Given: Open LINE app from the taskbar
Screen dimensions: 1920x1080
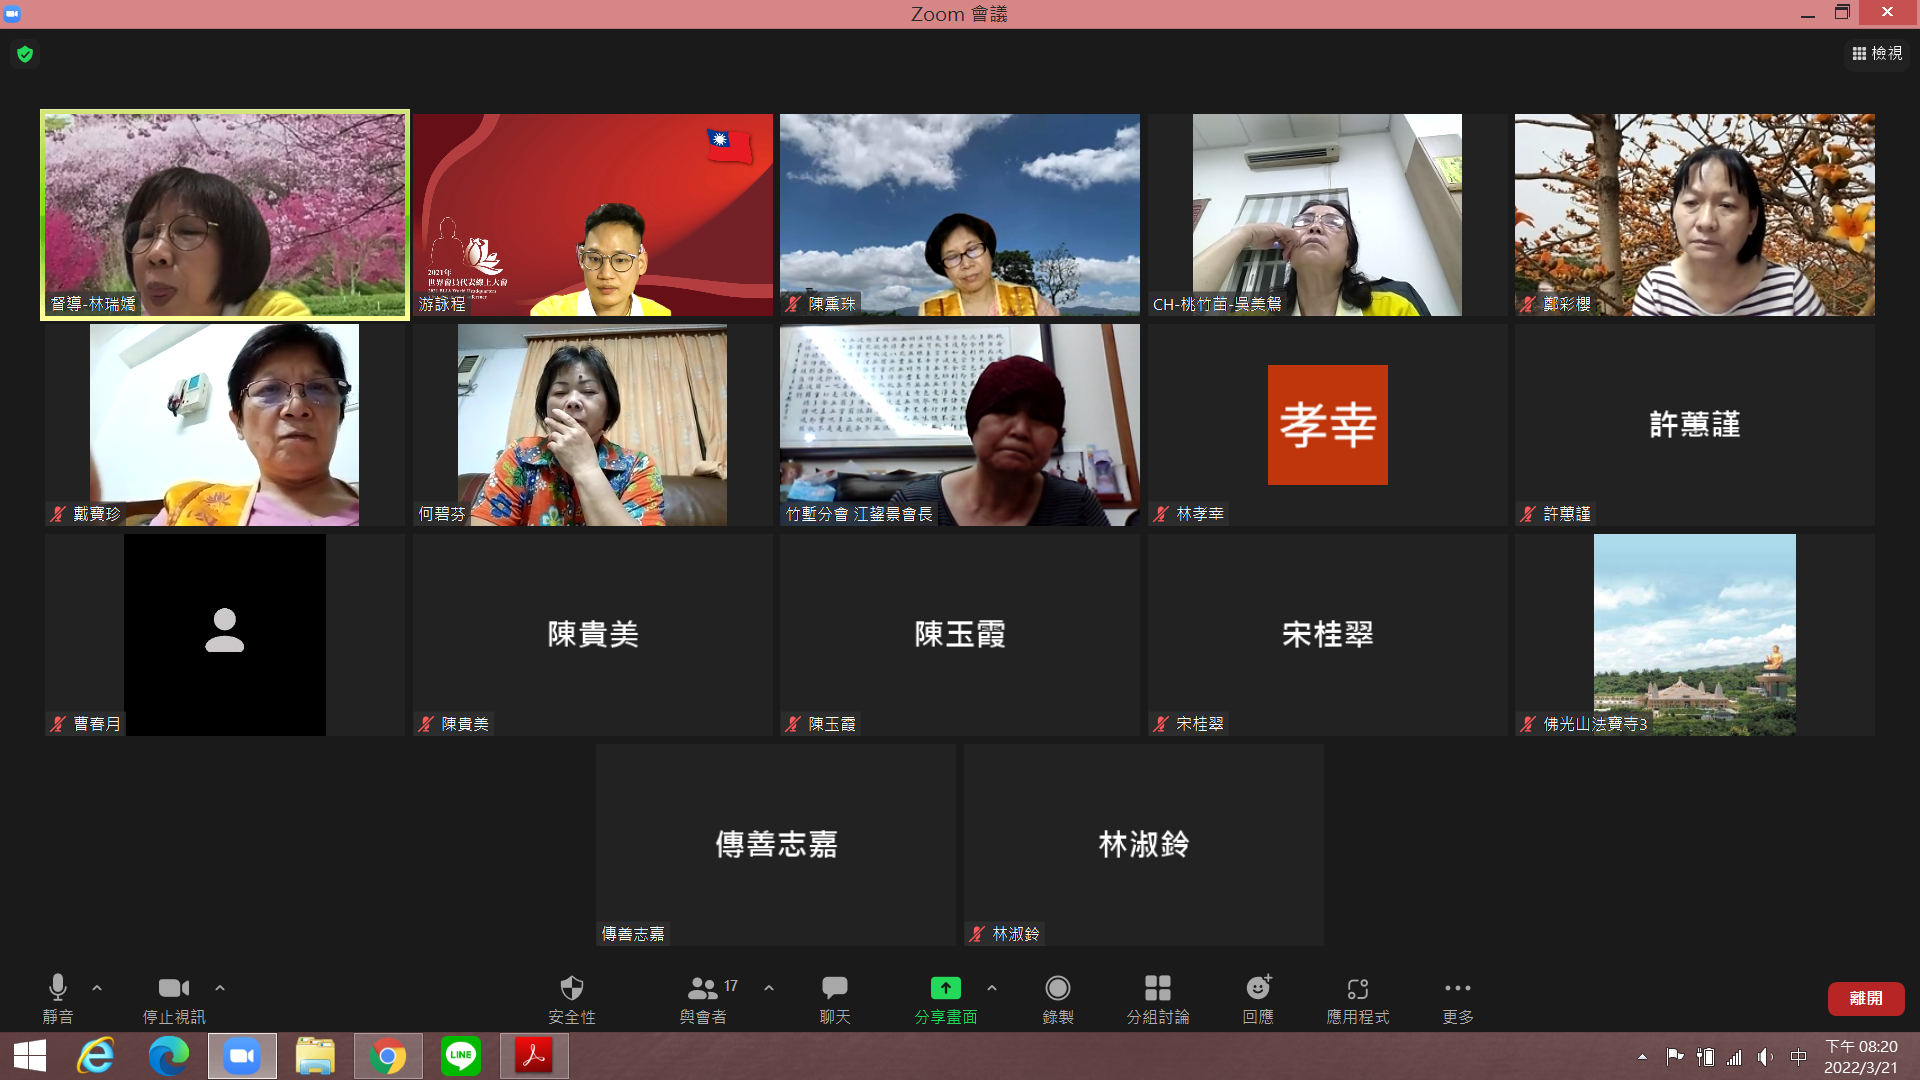Looking at the screenshot, I should coord(461,1056).
